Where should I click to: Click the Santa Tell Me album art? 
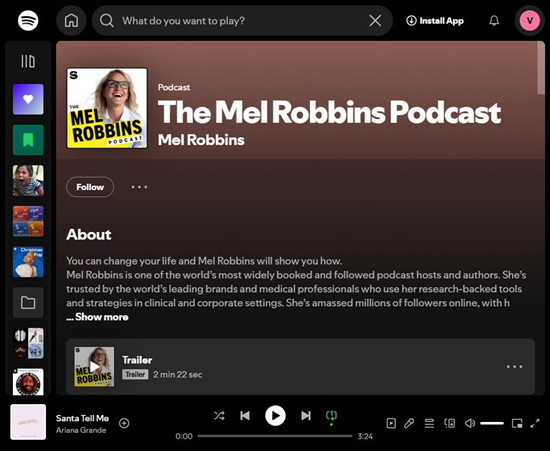tap(28, 422)
